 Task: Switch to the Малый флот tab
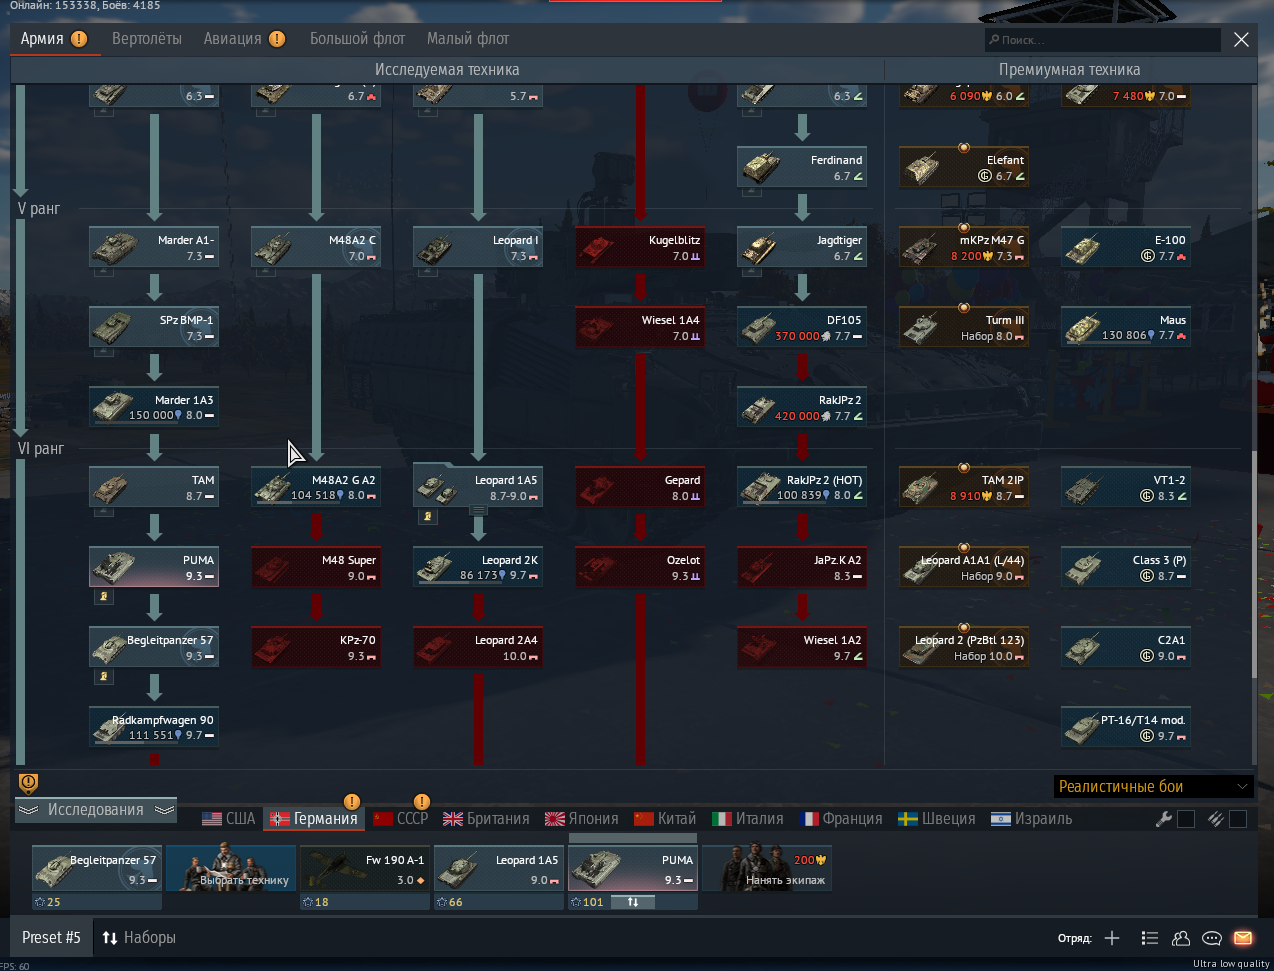point(468,39)
